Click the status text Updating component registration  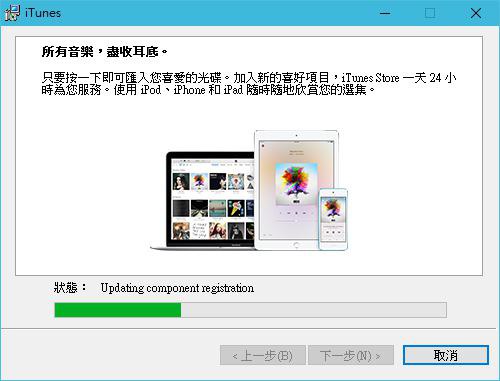177,288
